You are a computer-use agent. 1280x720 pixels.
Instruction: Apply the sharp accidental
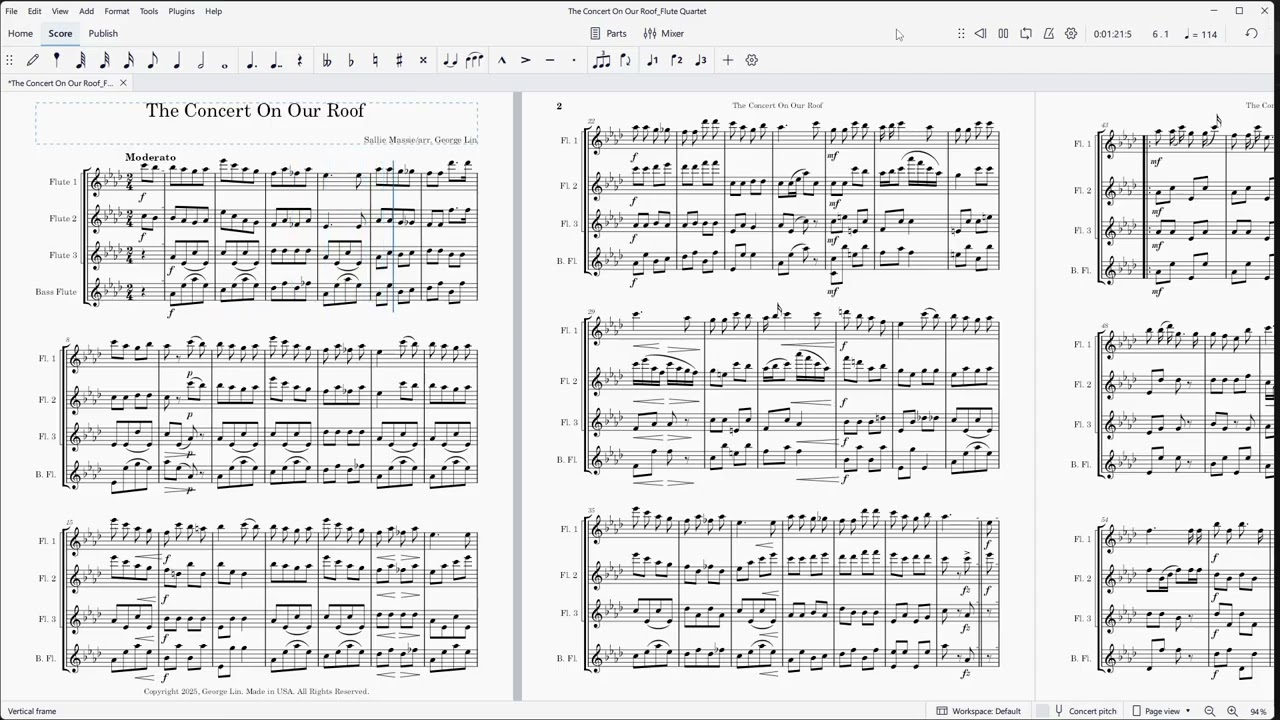tap(399, 60)
